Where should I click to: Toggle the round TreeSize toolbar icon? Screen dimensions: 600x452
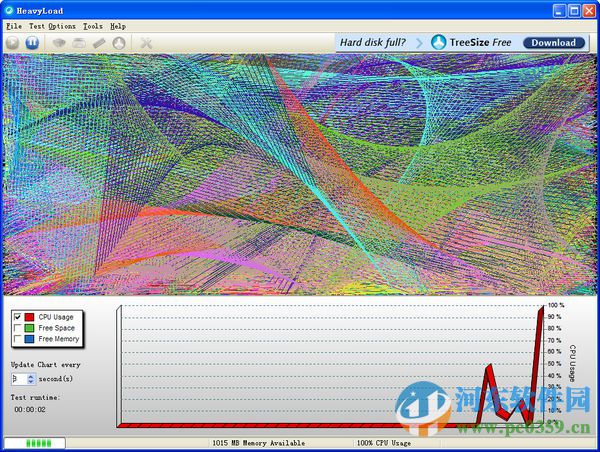pos(119,43)
